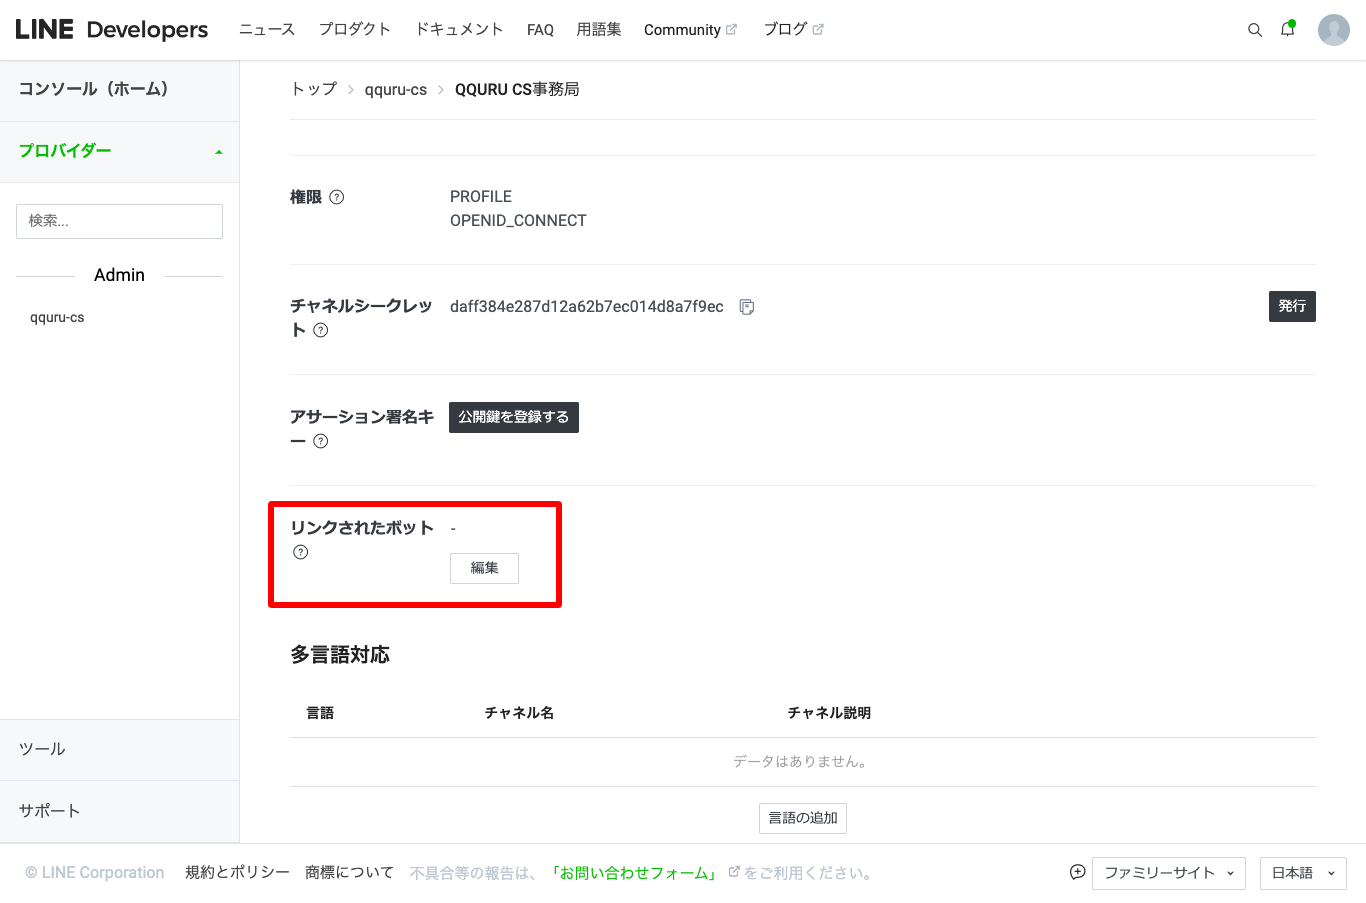Image resolution: width=1366 pixels, height=903 pixels.
Task: Open the notifications bell icon
Action: click(x=1287, y=30)
